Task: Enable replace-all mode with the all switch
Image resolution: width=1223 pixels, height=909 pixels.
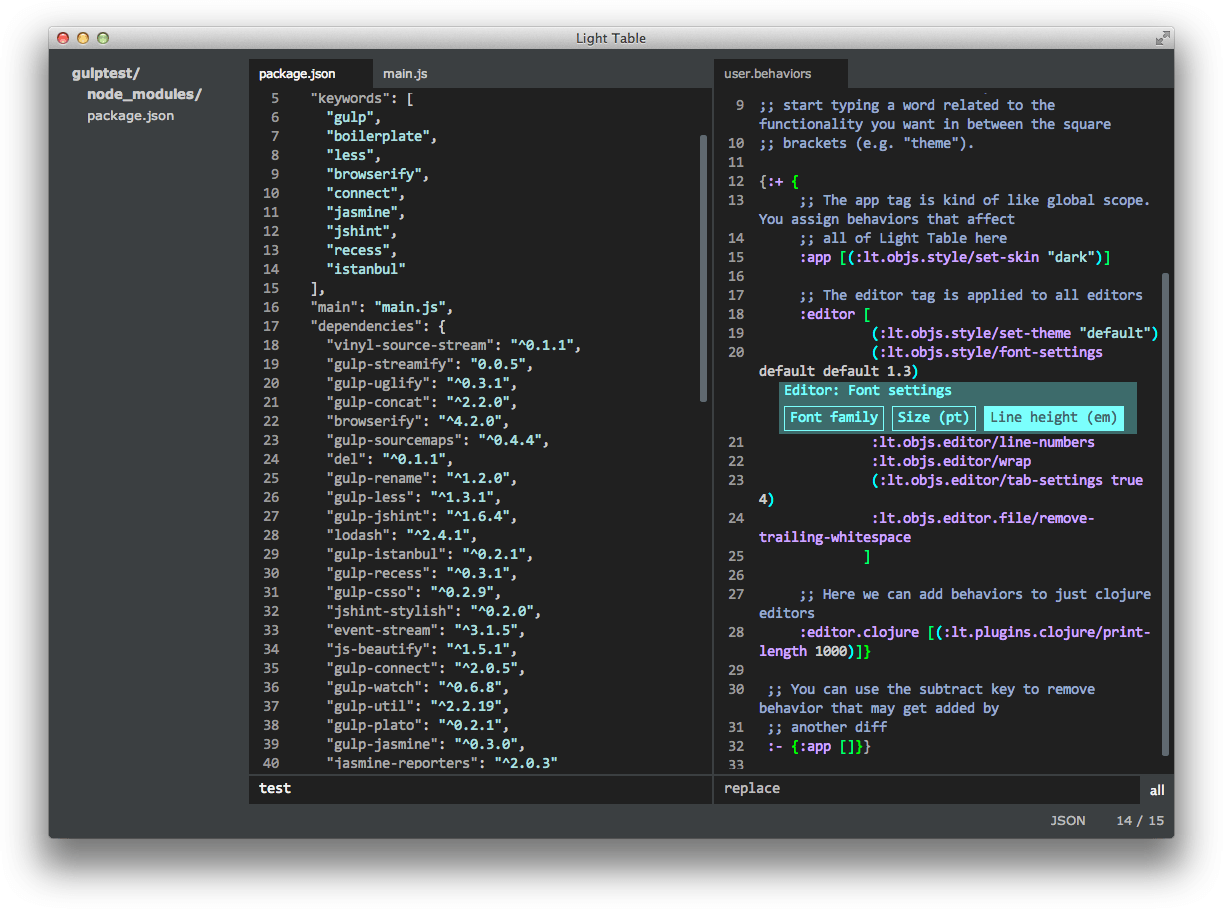Action: pos(1156,790)
